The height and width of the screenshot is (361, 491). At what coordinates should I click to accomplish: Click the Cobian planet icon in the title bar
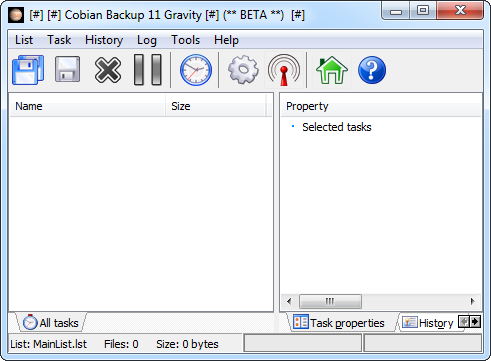point(16,15)
